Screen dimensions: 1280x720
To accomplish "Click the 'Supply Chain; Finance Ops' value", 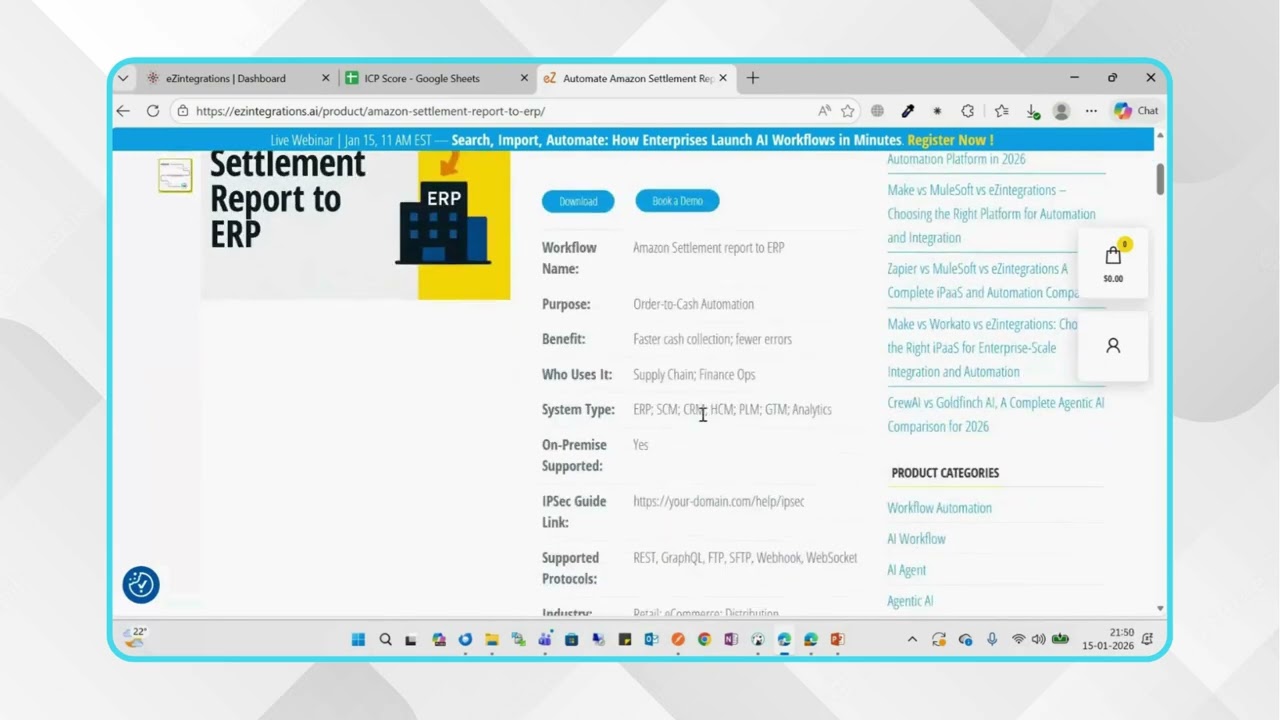I will [694, 375].
